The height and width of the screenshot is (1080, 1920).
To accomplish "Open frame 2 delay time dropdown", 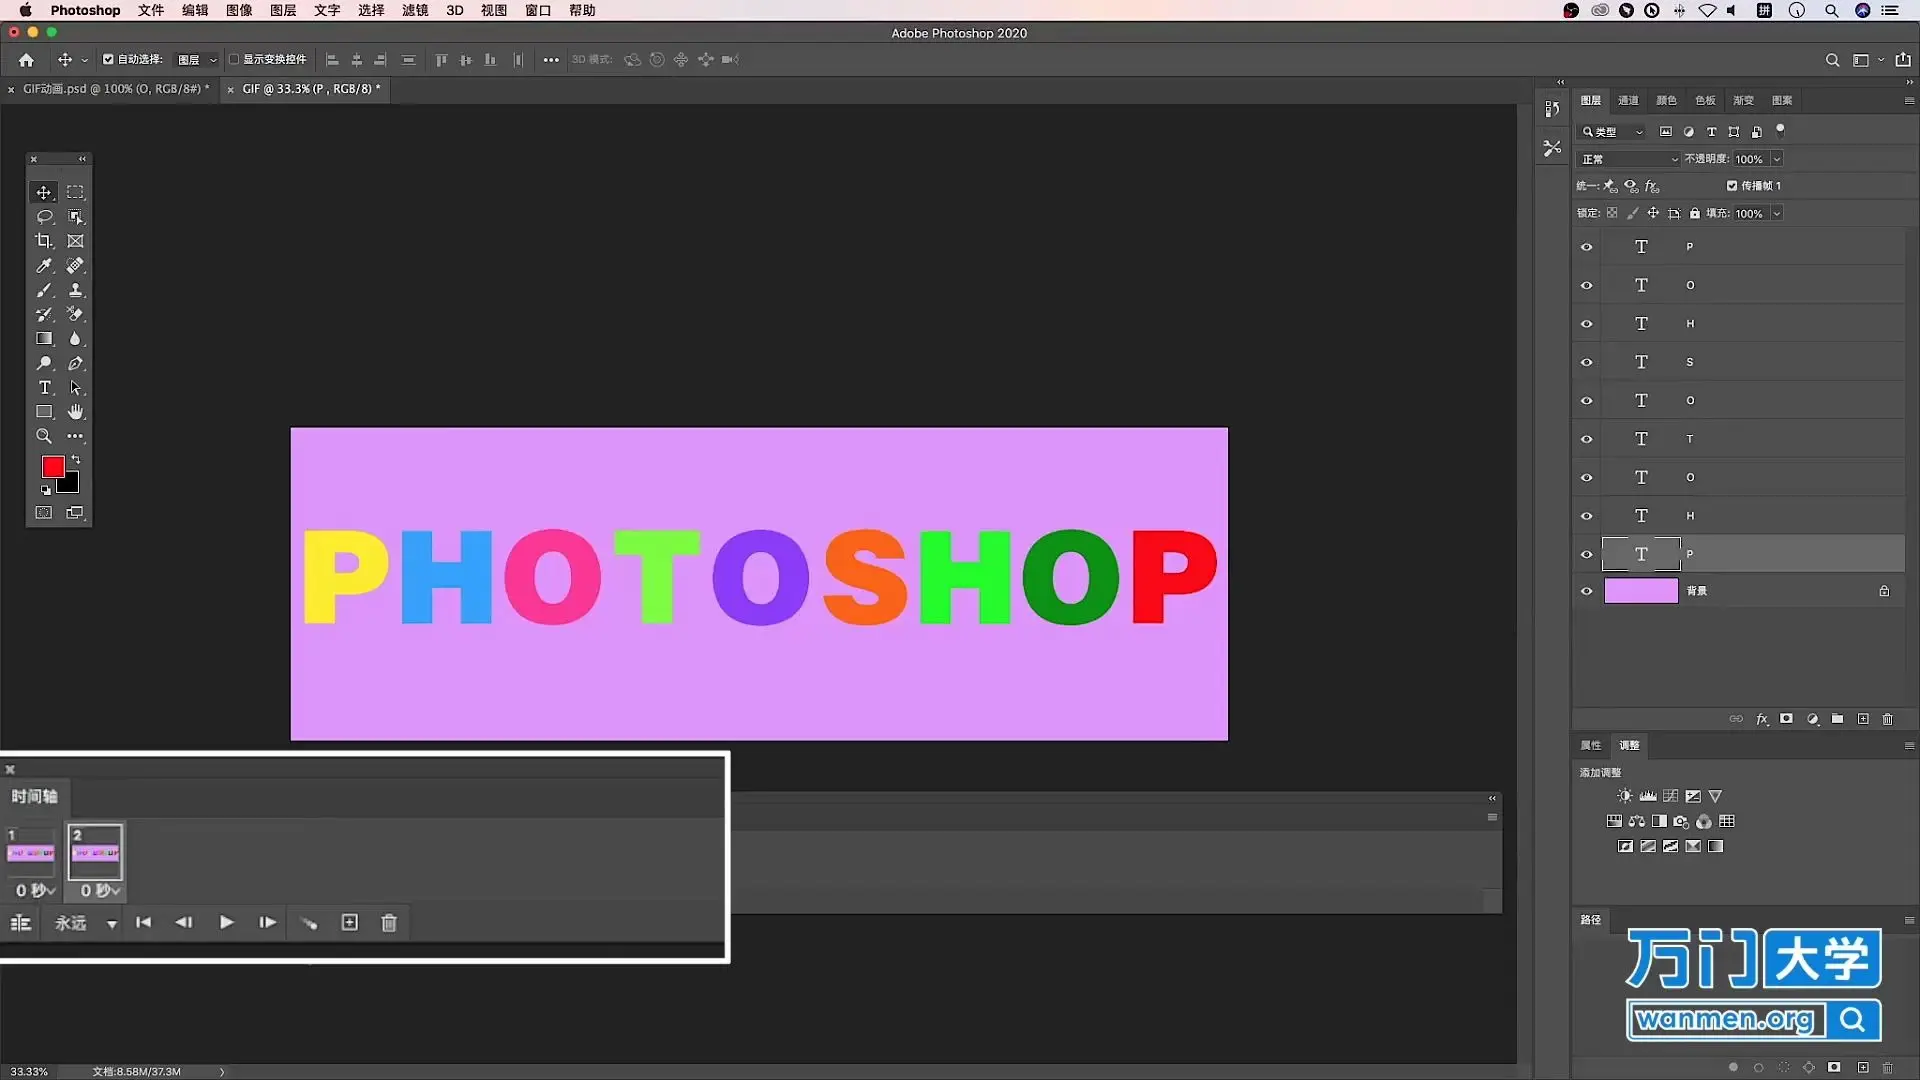I will pos(100,890).
